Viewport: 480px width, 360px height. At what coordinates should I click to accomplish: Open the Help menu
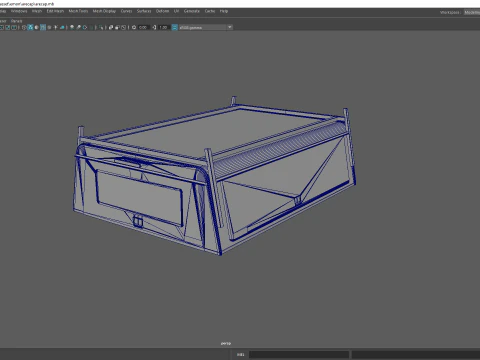coord(224,11)
